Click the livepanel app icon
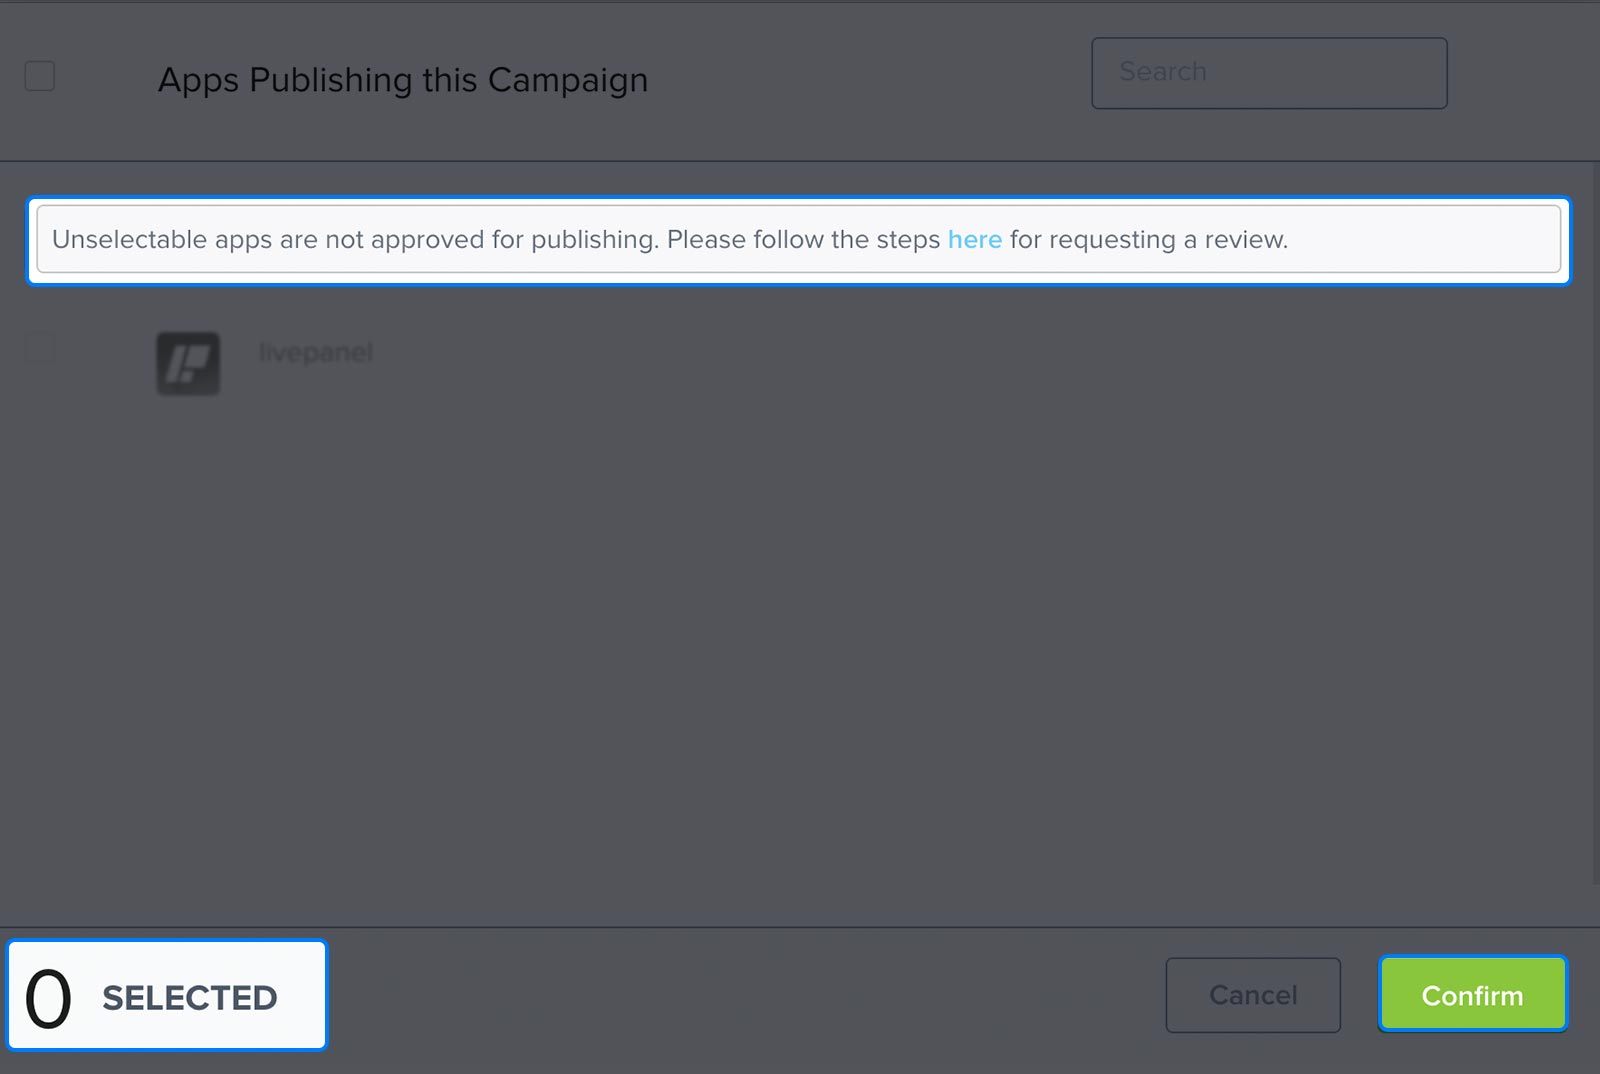The width and height of the screenshot is (1600, 1074). tap(188, 363)
